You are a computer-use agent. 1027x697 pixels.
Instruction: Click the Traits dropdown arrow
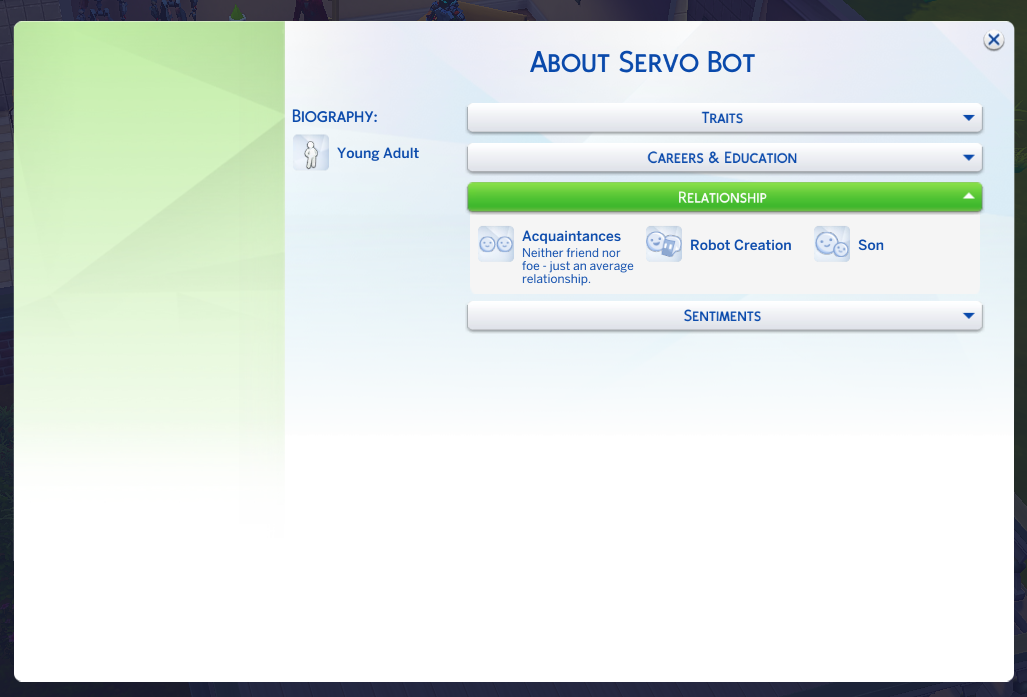coord(967,118)
